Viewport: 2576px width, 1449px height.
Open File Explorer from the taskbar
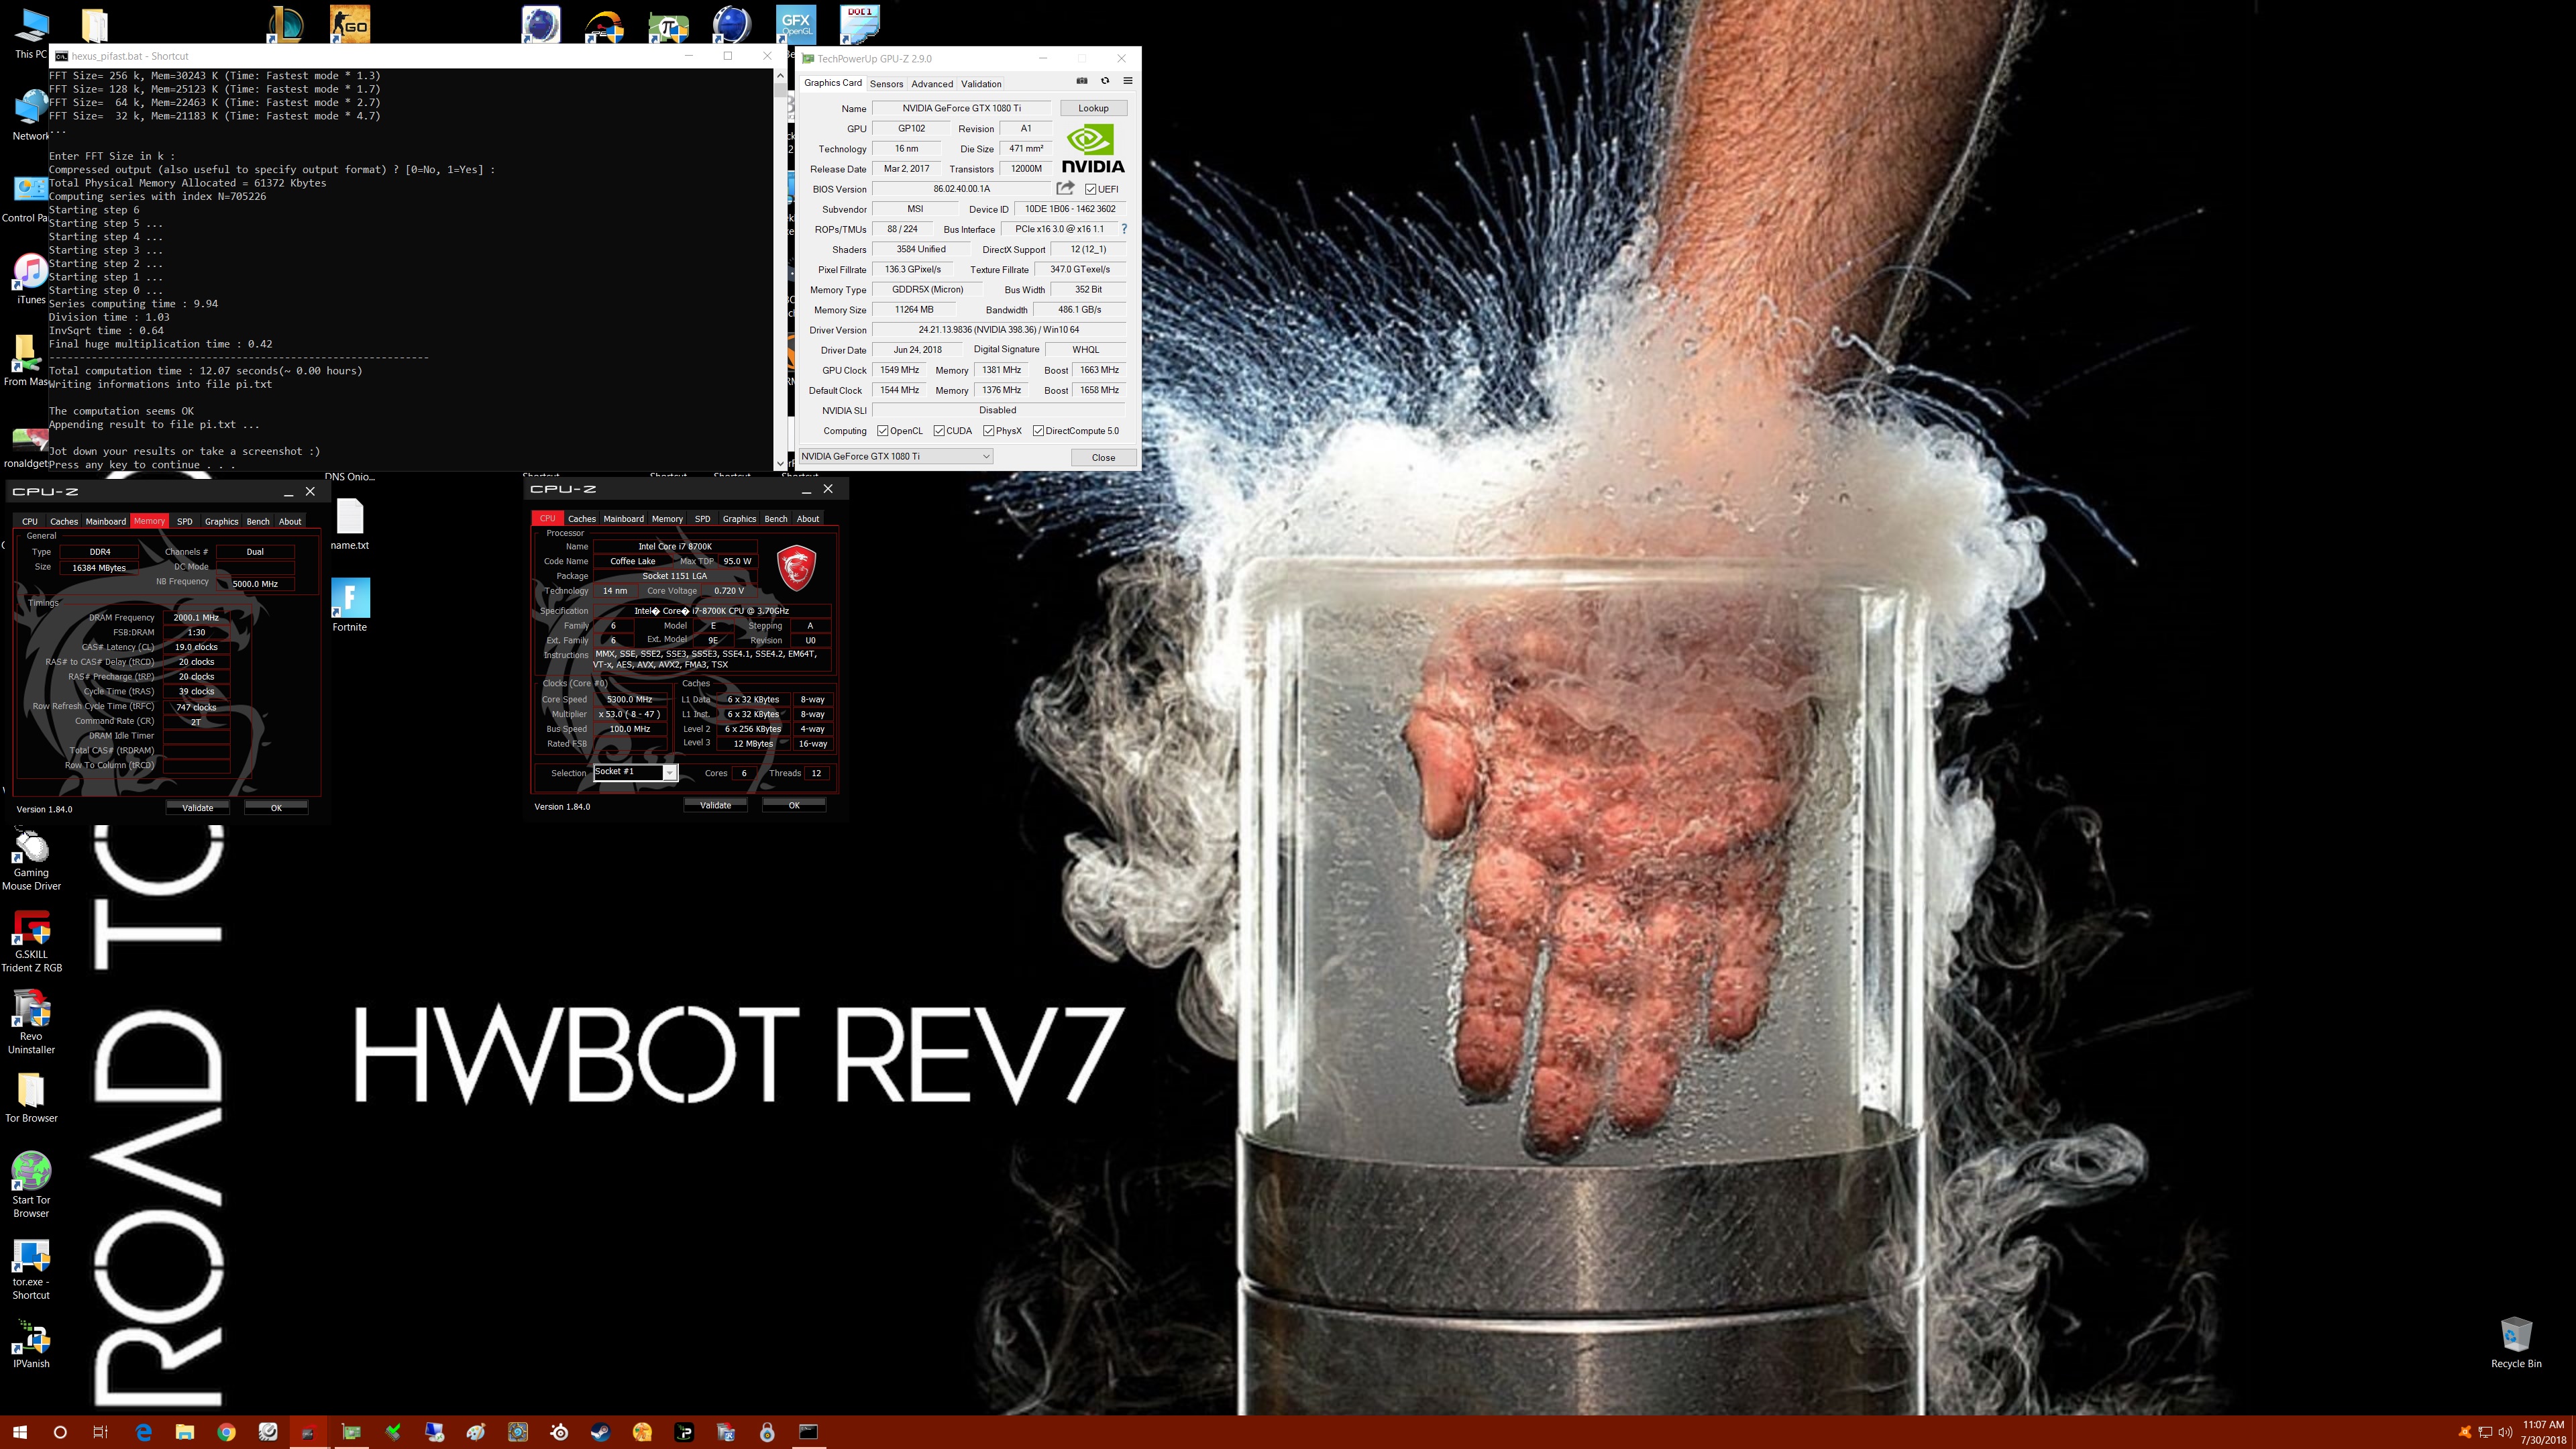point(184,1432)
